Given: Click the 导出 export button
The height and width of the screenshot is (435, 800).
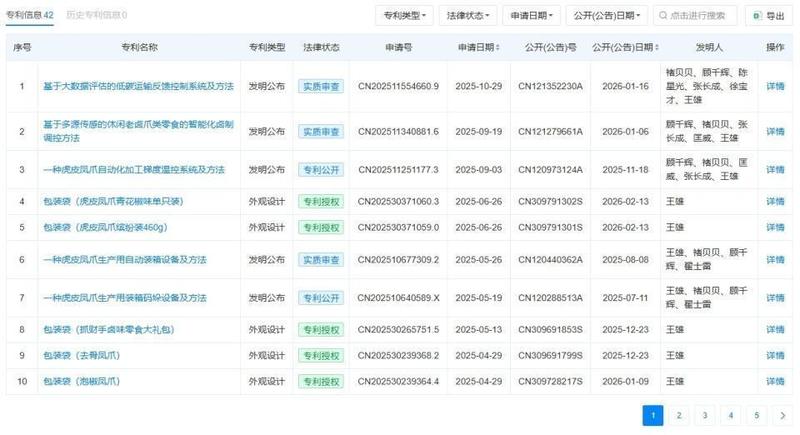Looking at the screenshot, I should pyautogui.click(x=769, y=16).
